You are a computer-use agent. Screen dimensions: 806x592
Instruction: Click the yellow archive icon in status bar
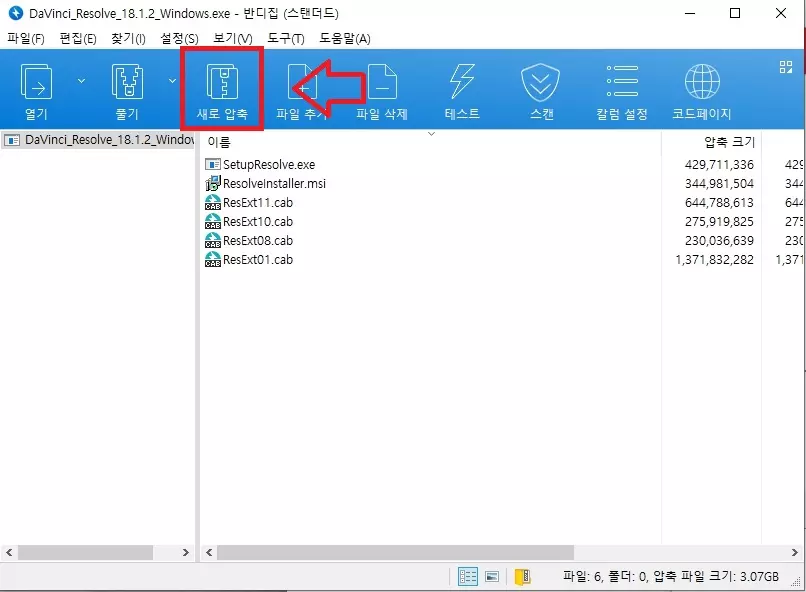(523, 577)
